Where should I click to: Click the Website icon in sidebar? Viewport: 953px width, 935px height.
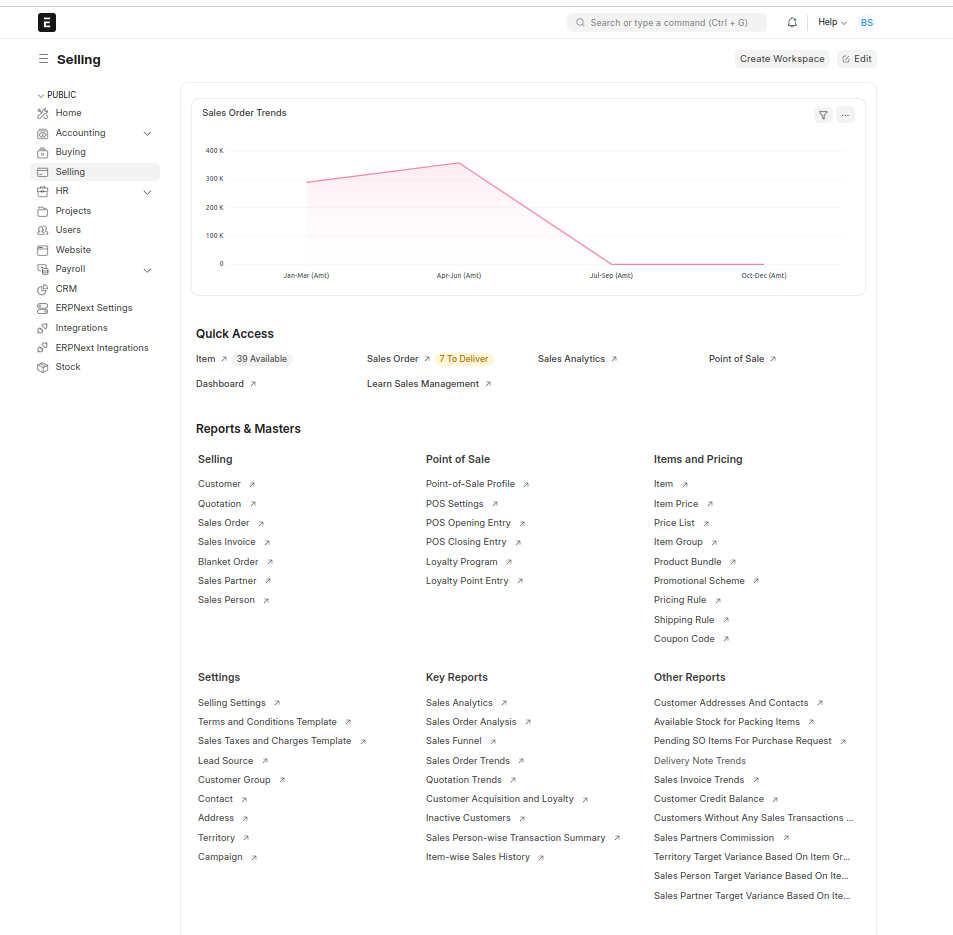42,250
